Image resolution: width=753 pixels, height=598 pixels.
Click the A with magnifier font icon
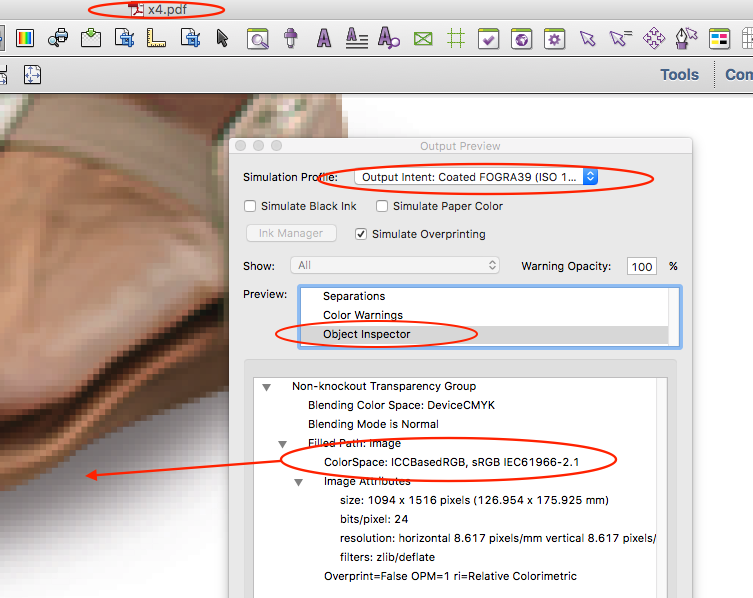click(389, 38)
